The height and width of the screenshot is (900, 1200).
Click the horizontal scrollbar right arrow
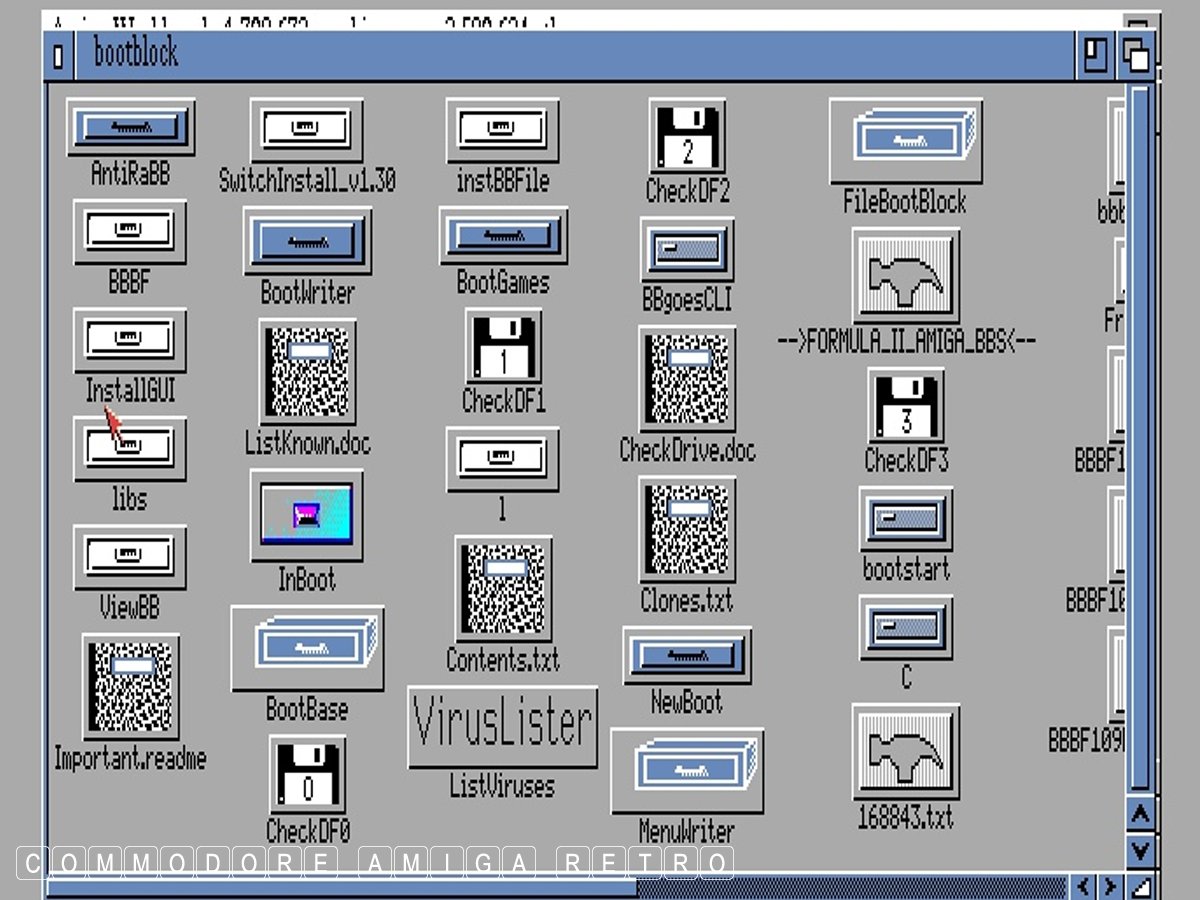[1110, 886]
